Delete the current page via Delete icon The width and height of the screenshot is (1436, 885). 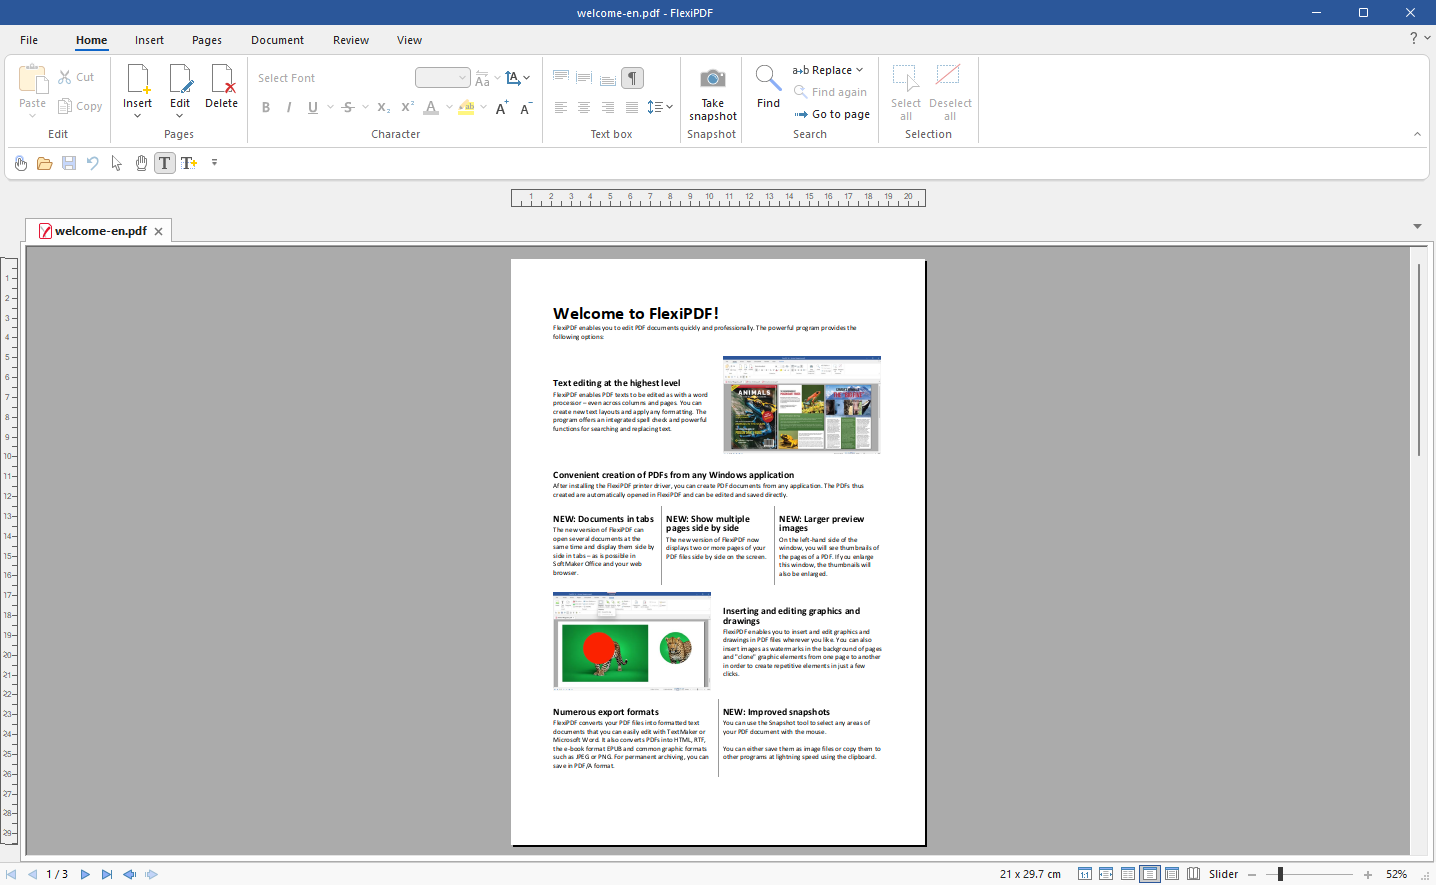pyautogui.click(x=222, y=79)
